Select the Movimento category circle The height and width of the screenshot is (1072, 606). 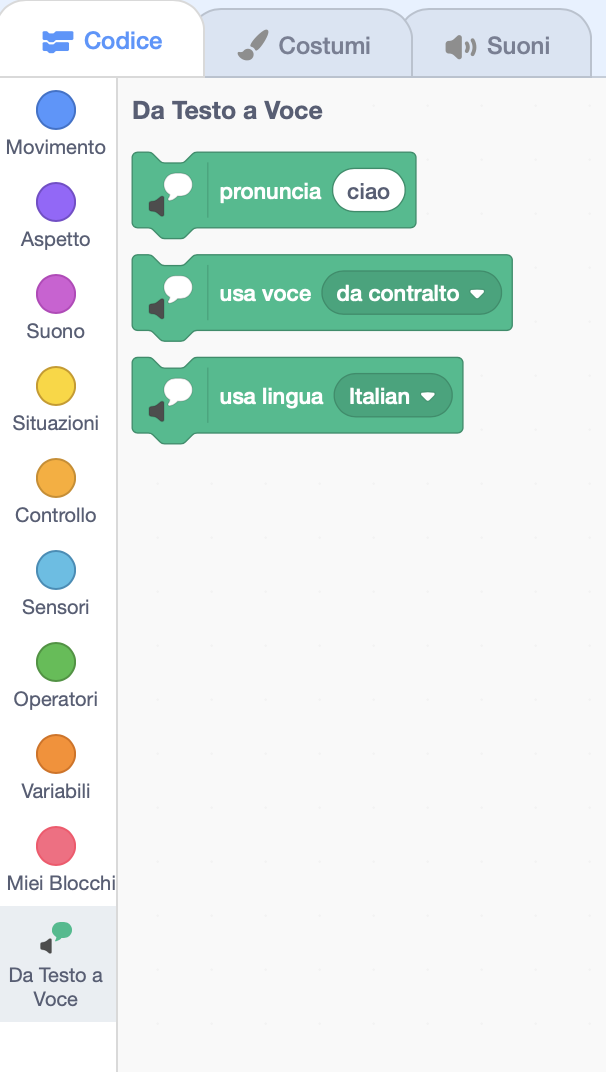pyautogui.click(x=55, y=110)
